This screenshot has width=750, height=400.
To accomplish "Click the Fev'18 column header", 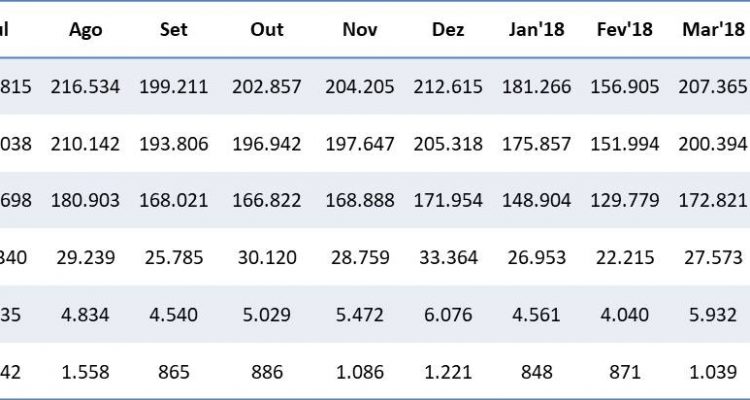I will click(623, 29).
